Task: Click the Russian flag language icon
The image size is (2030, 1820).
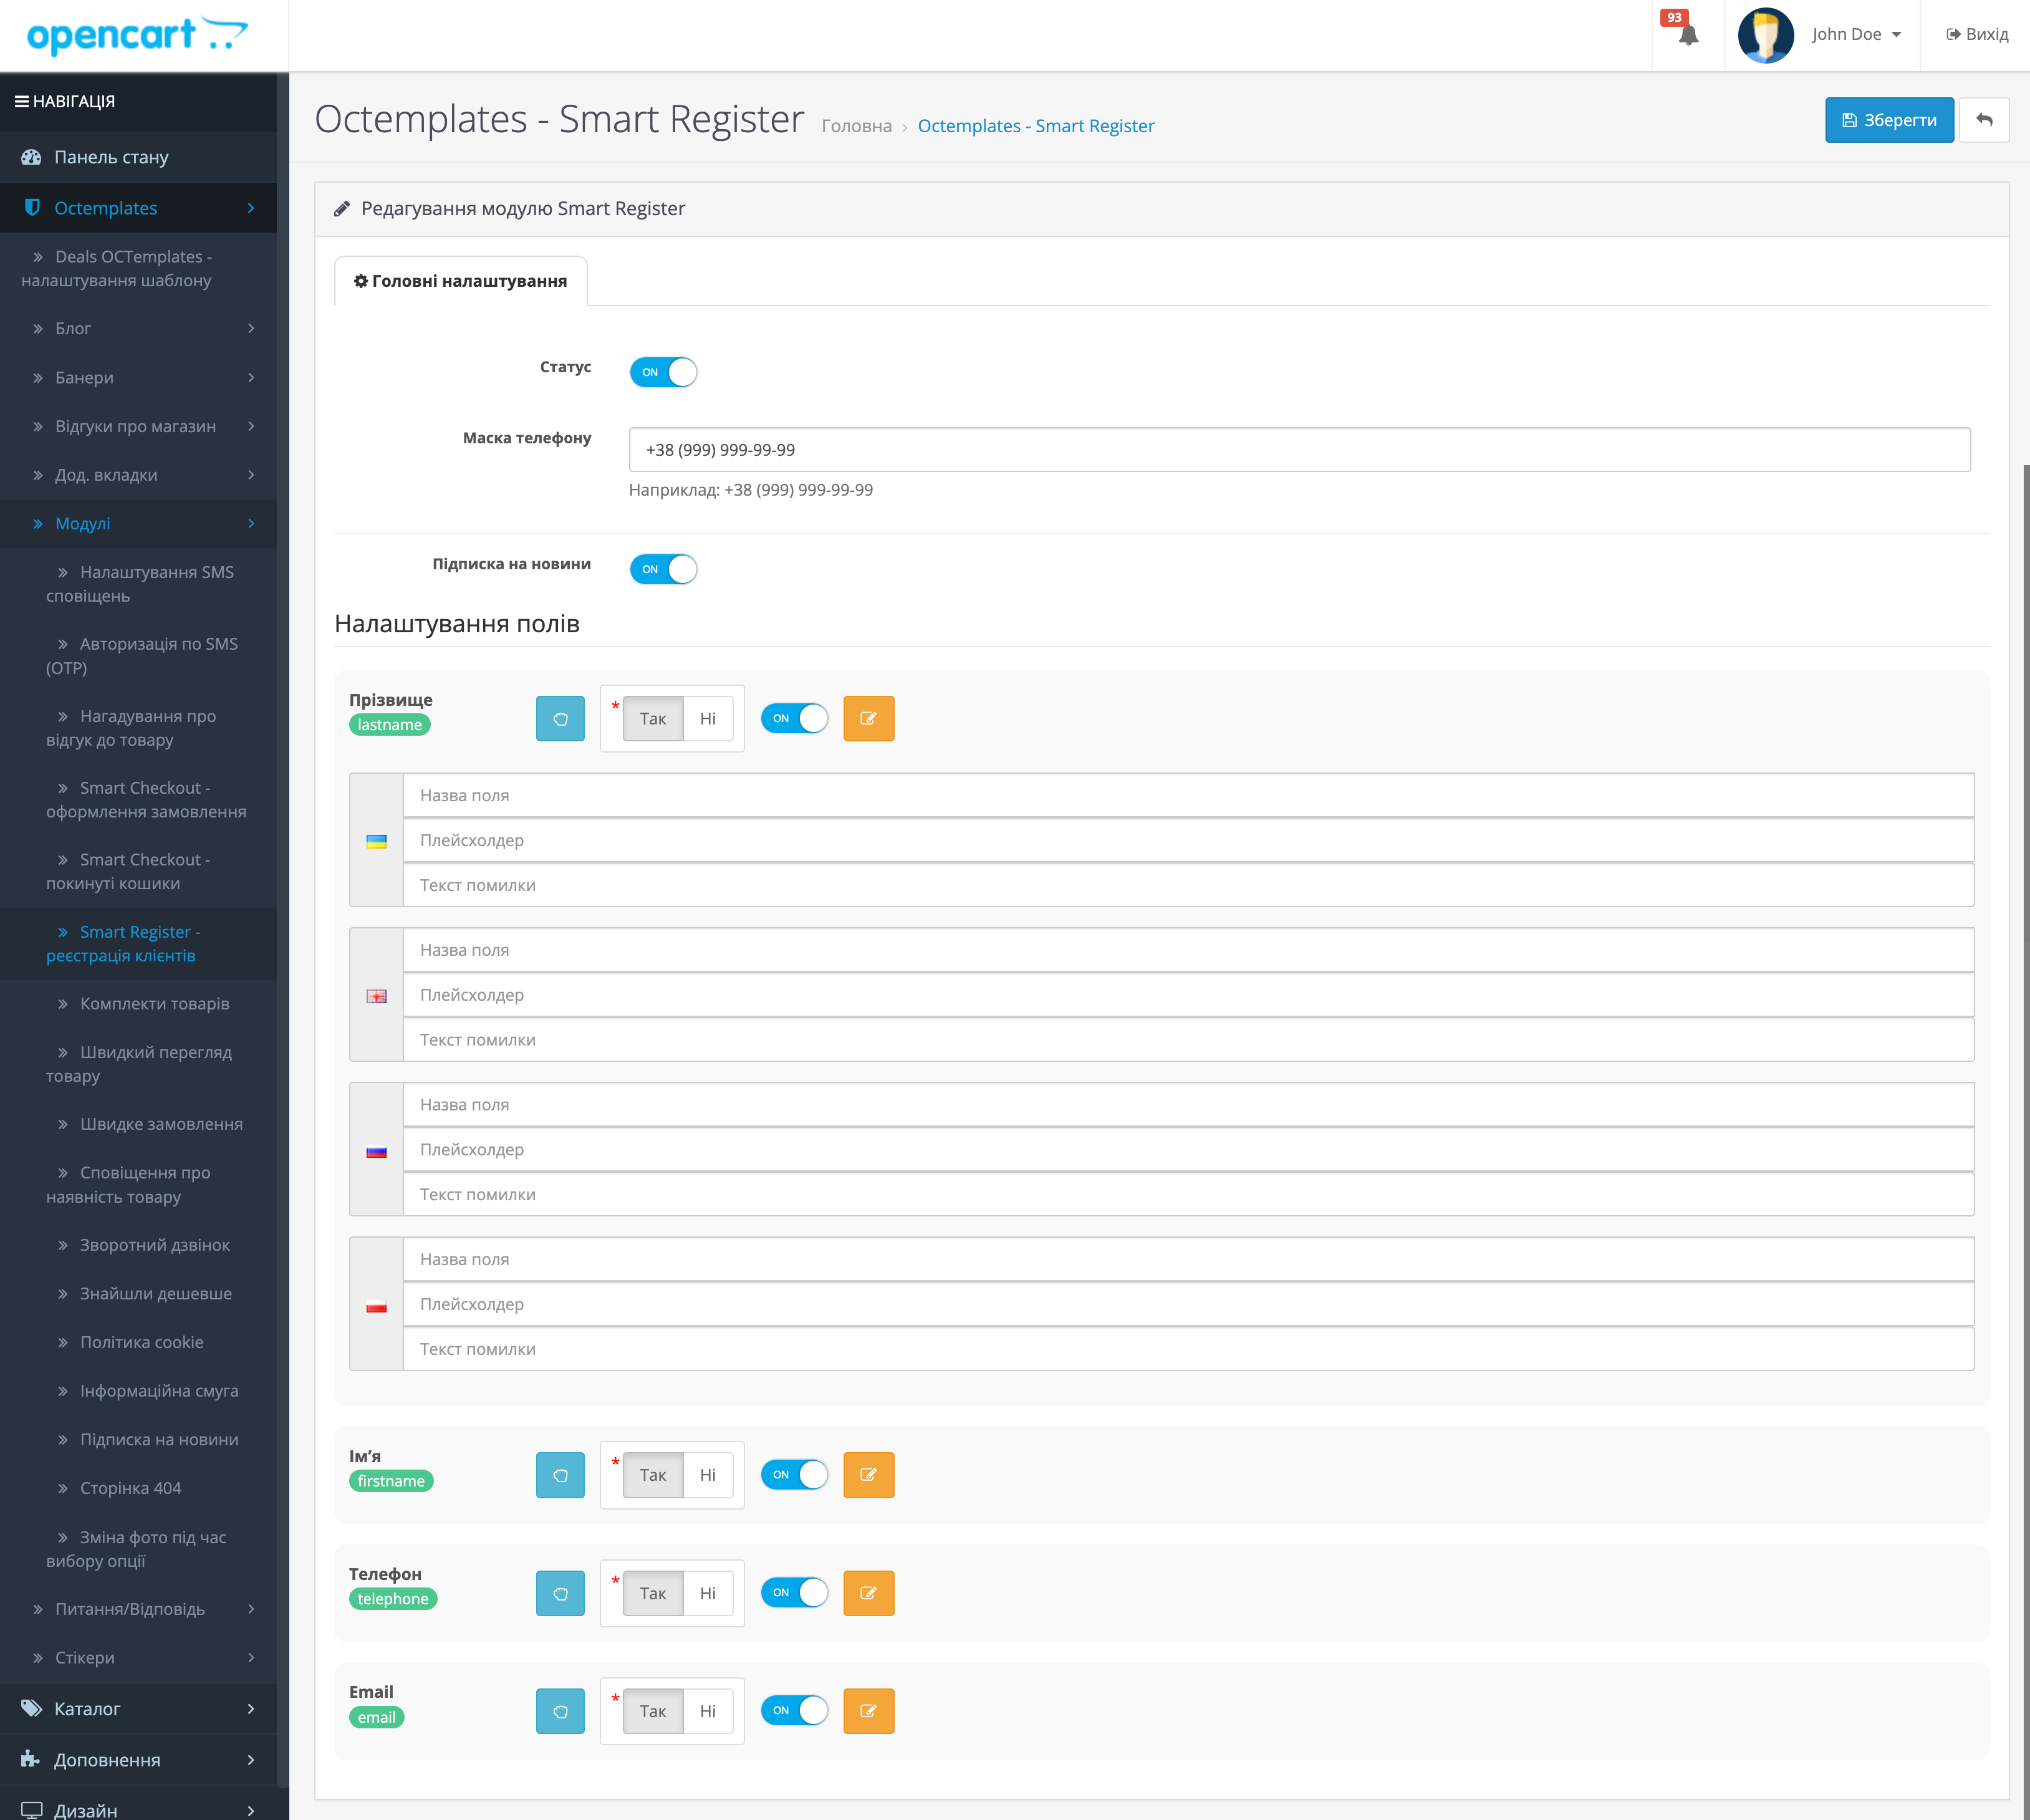Action: click(x=376, y=1151)
